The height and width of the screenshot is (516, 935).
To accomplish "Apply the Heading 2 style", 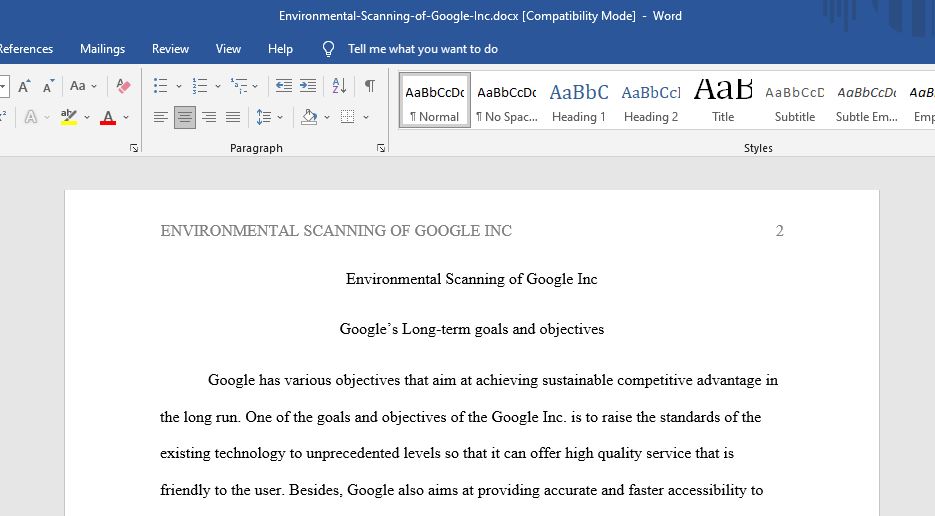I will tap(651, 100).
